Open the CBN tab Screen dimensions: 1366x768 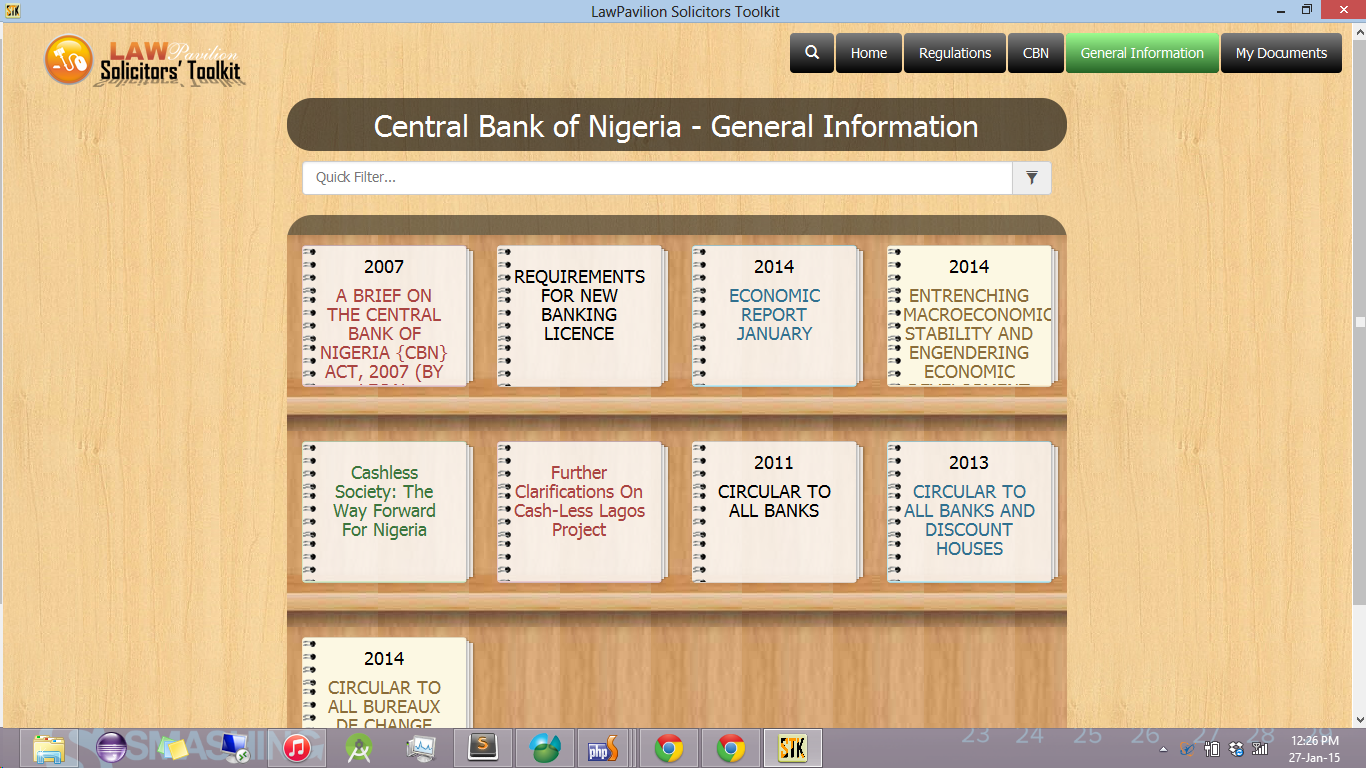(1035, 53)
